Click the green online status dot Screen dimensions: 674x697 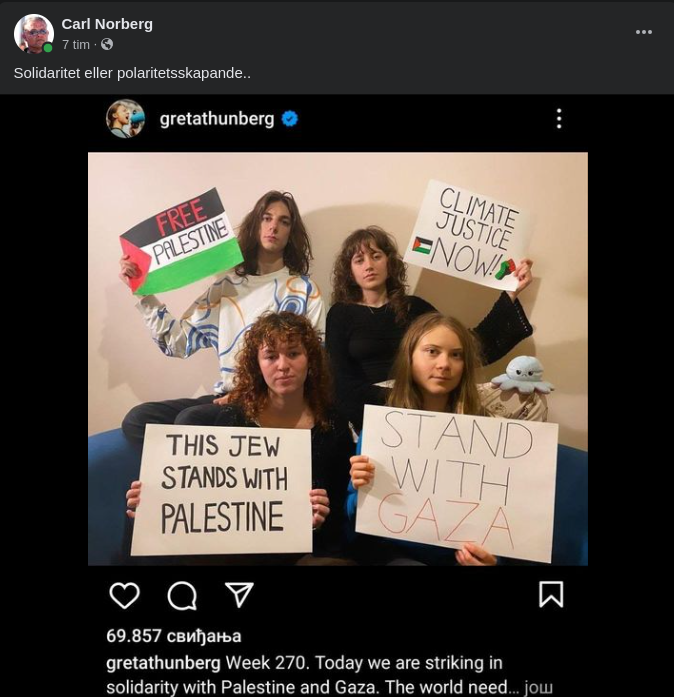coord(48,48)
